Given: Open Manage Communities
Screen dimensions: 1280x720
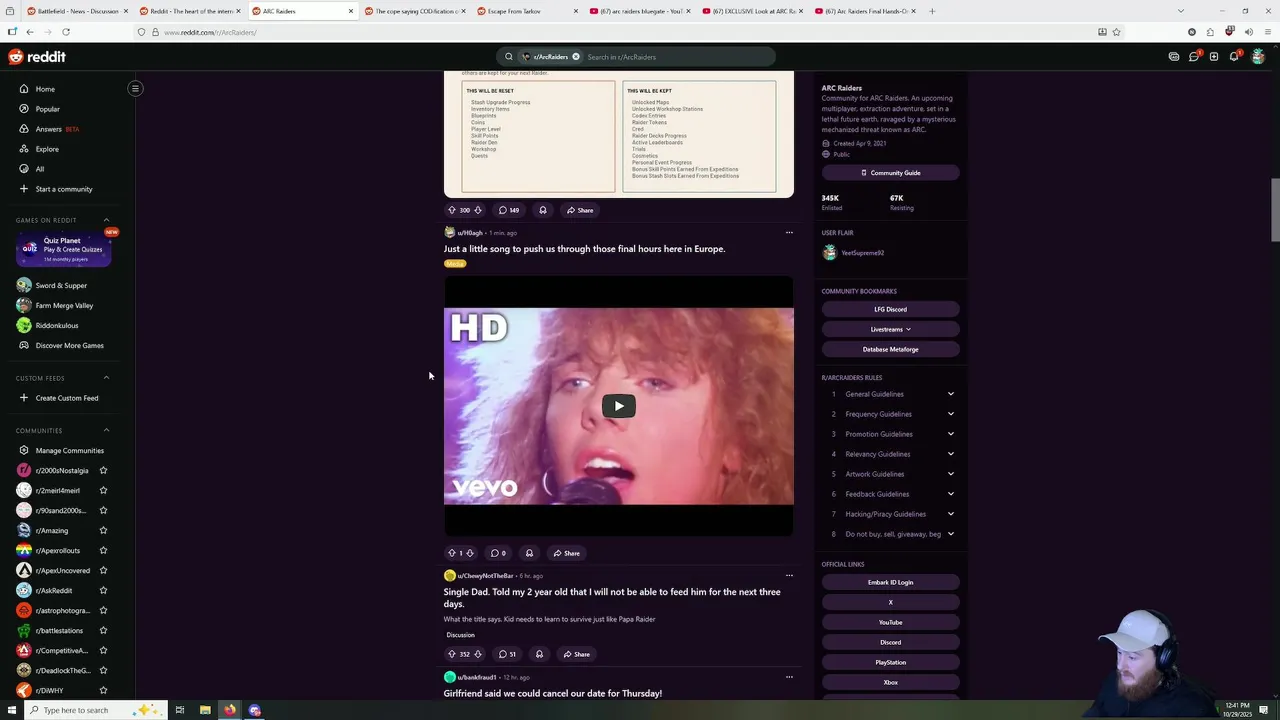Looking at the screenshot, I should pyautogui.click(x=63, y=450).
